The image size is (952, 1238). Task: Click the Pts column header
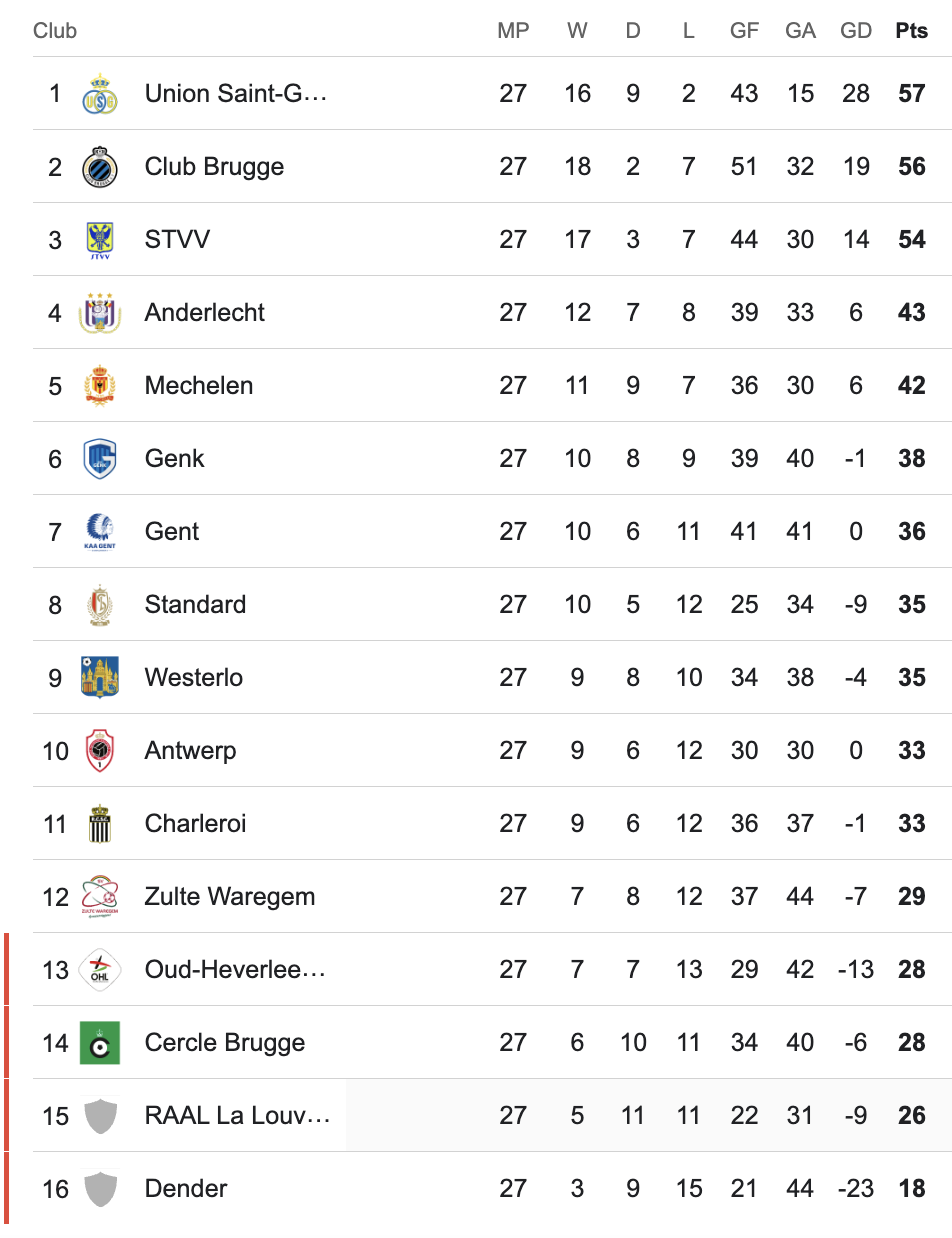pos(911,31)
